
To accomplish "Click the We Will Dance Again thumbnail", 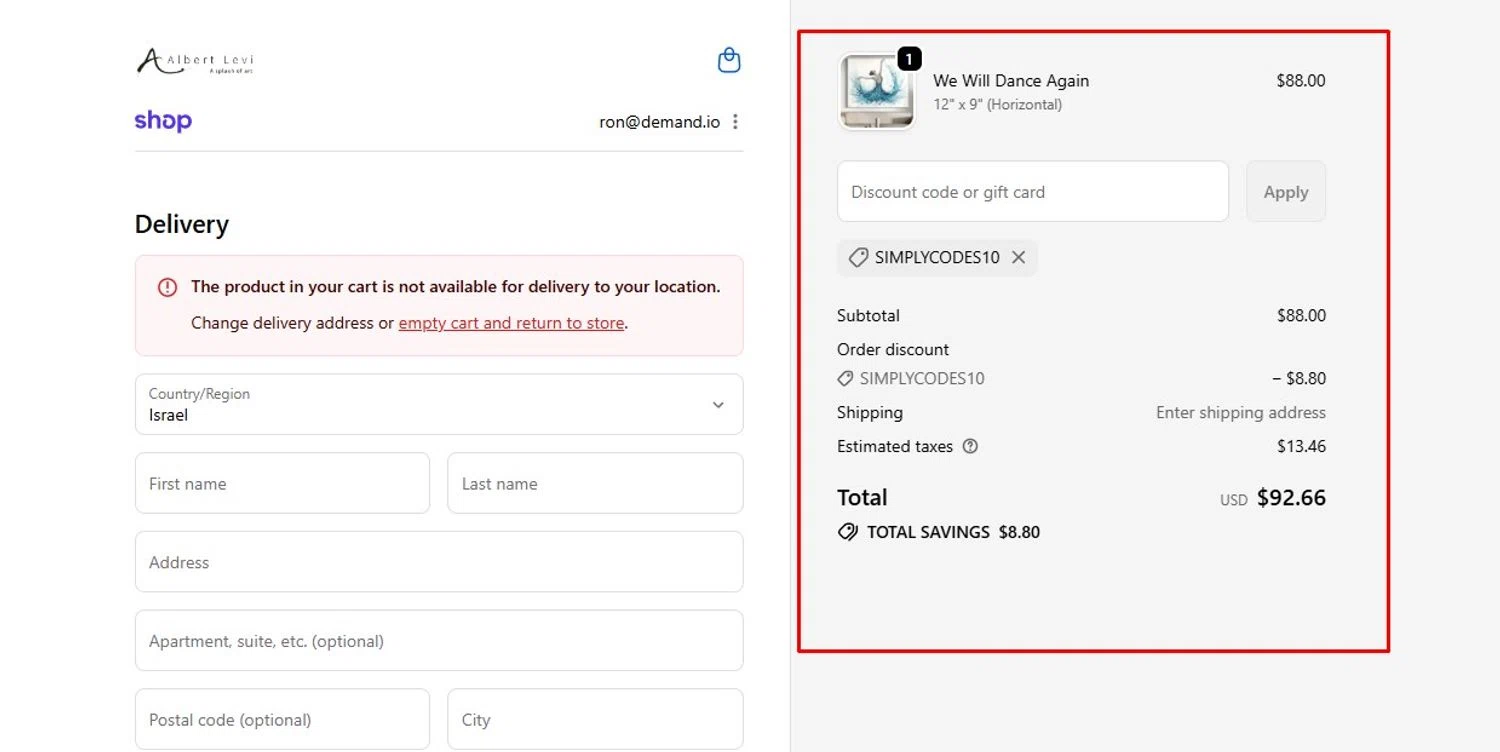I will (876, 91).
